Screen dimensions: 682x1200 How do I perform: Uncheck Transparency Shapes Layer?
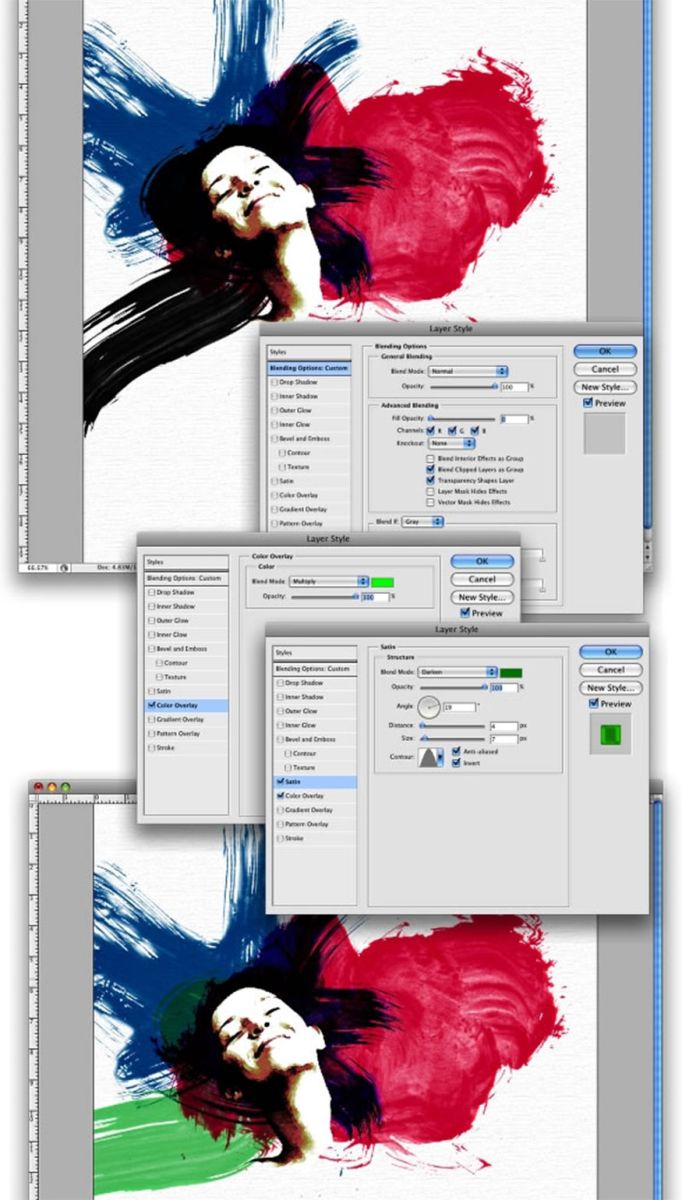pos(431,480)
